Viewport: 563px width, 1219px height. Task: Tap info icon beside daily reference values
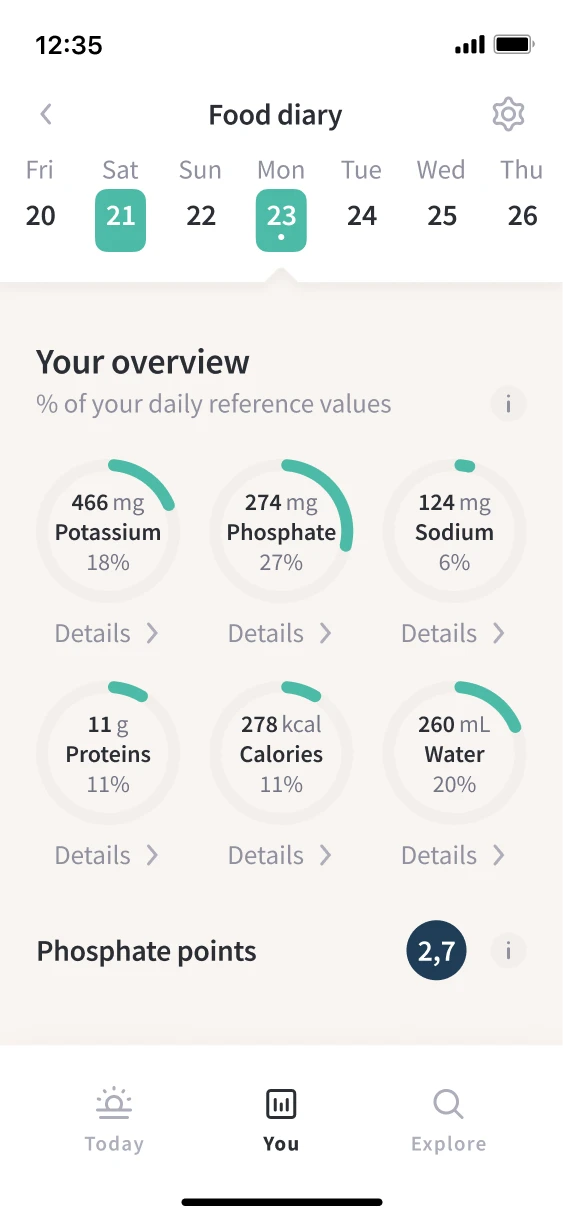click(x=508, y=404)
